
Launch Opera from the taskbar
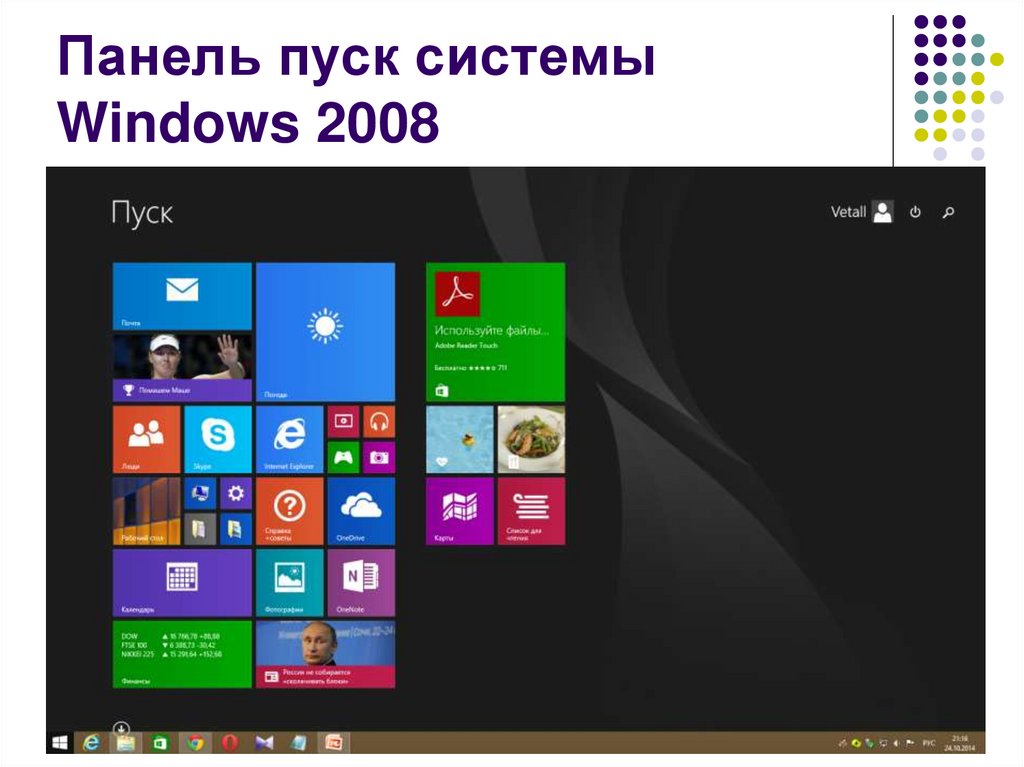pos(229,743)
